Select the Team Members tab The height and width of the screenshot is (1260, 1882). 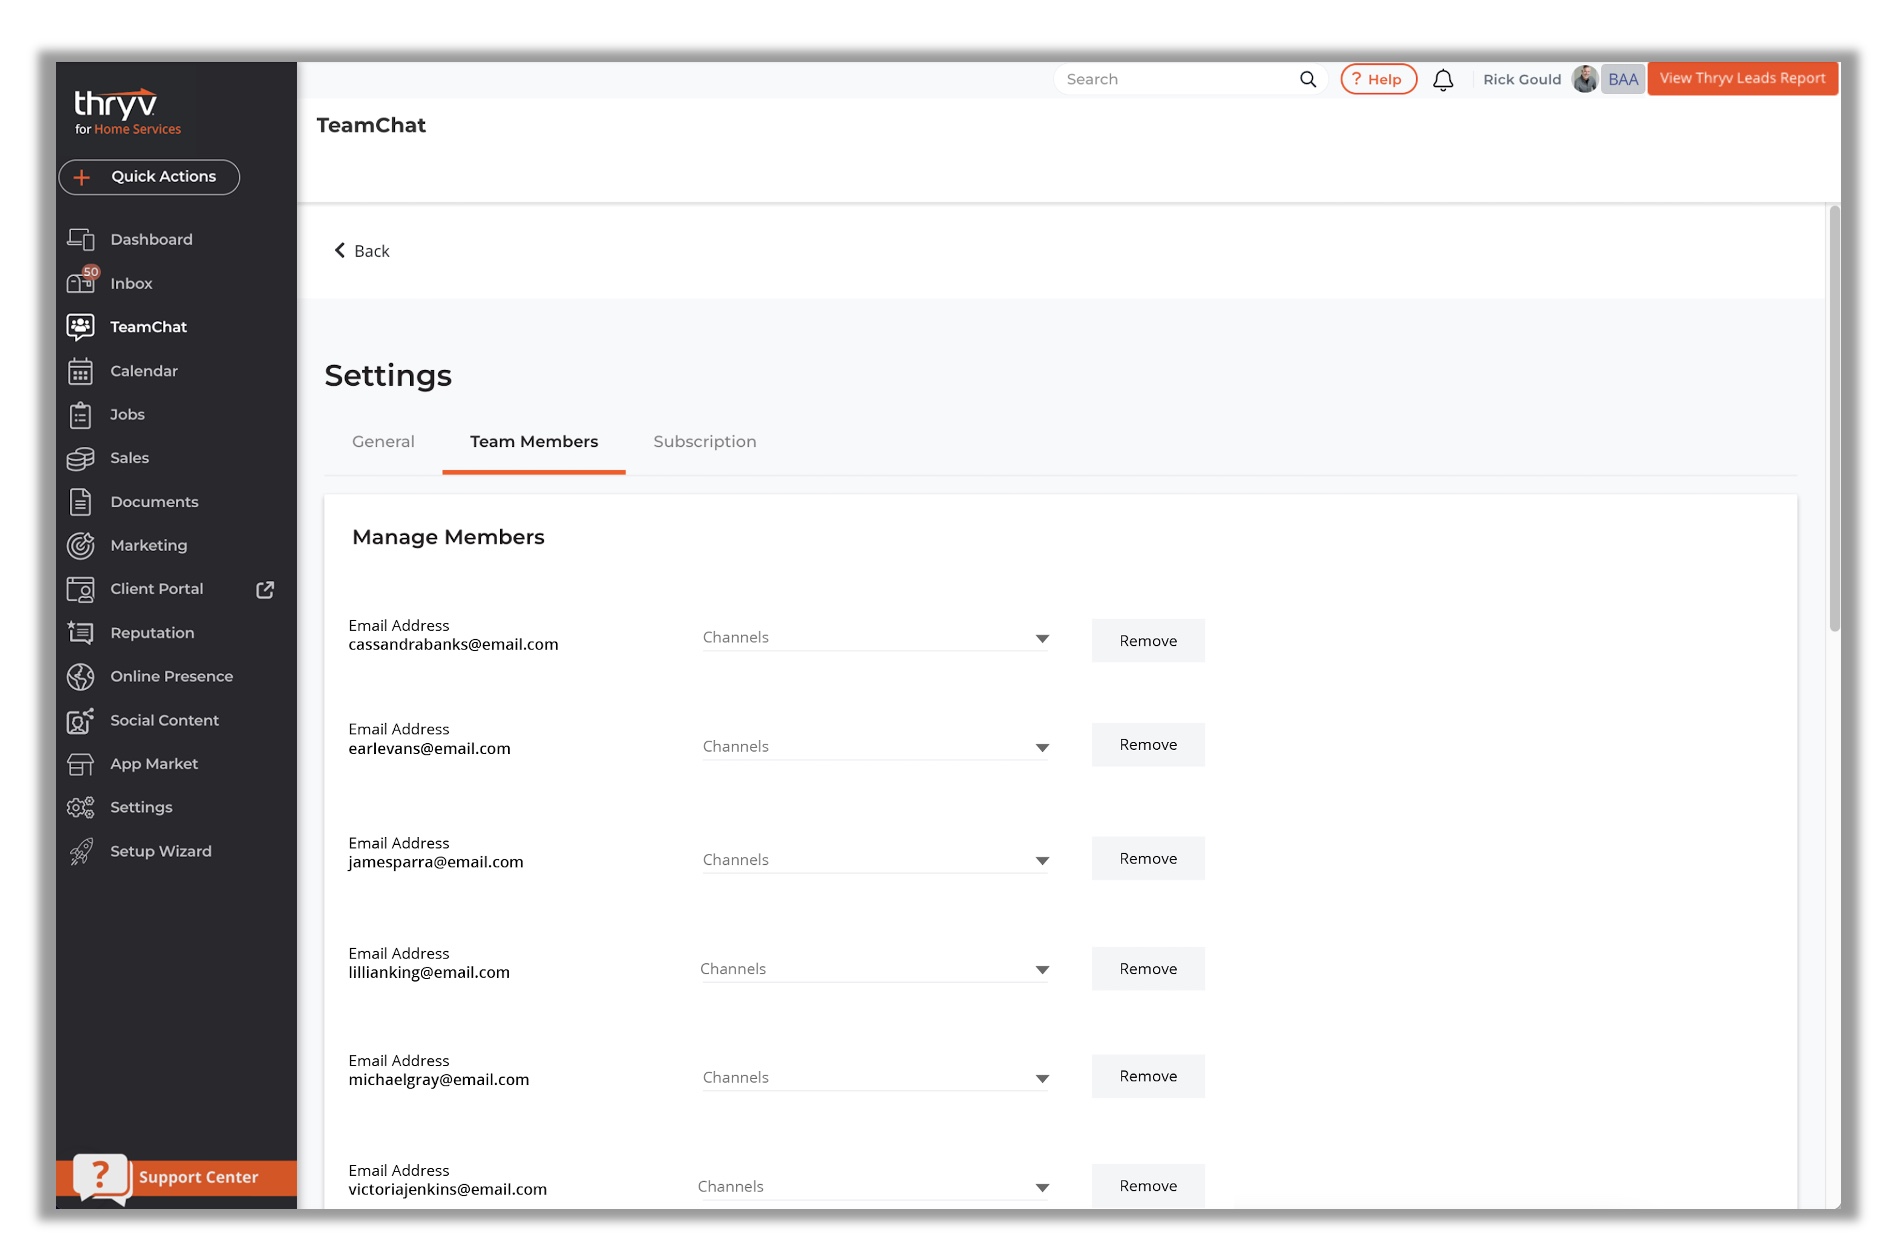[534, 442]
